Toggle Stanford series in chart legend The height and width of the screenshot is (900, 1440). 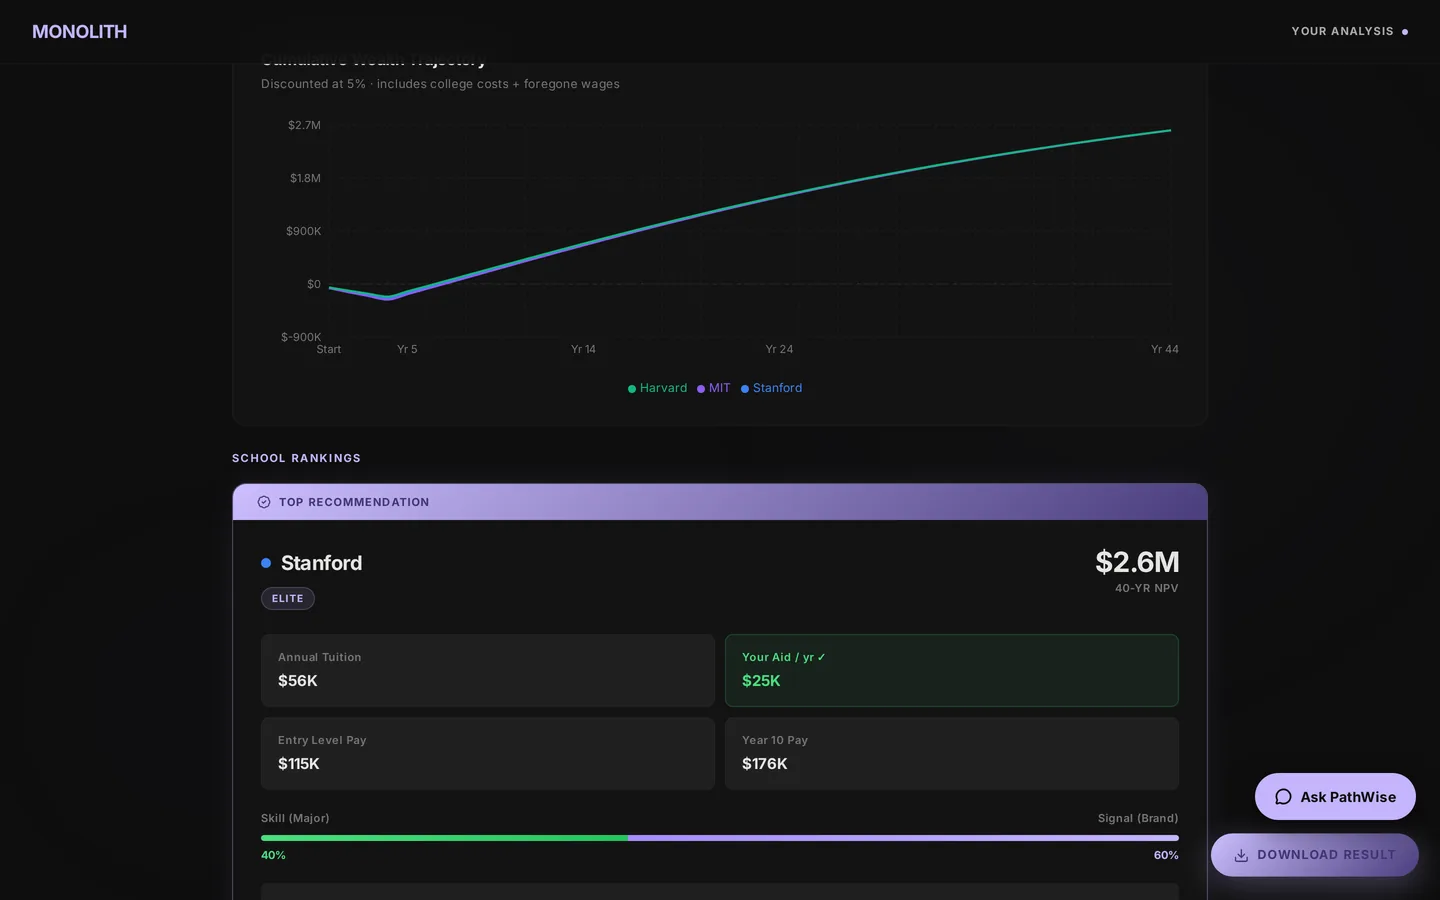pos(771,388)
